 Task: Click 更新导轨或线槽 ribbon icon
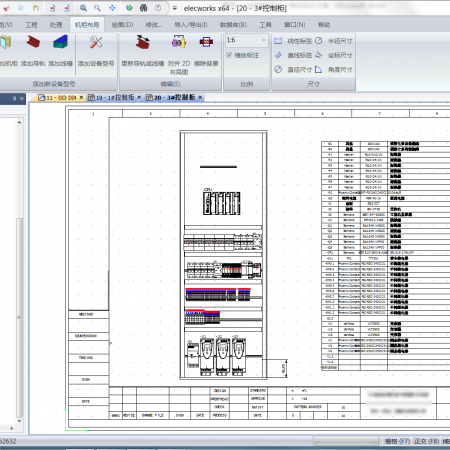click(143, 43)
